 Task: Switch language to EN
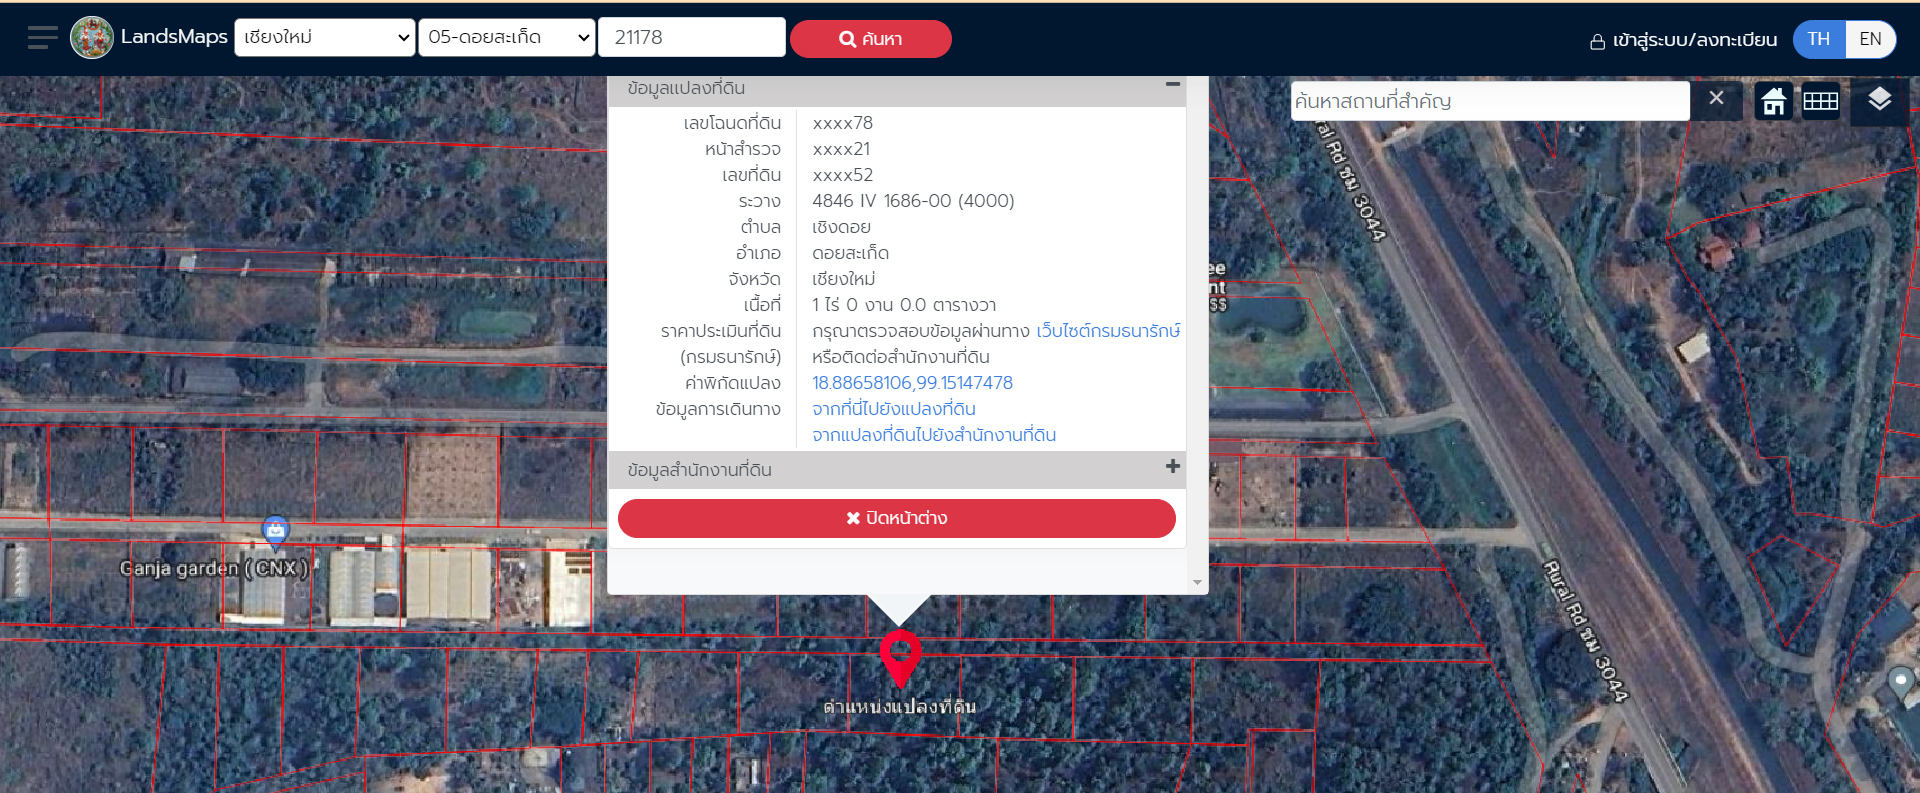click(x=1870, y=39)
